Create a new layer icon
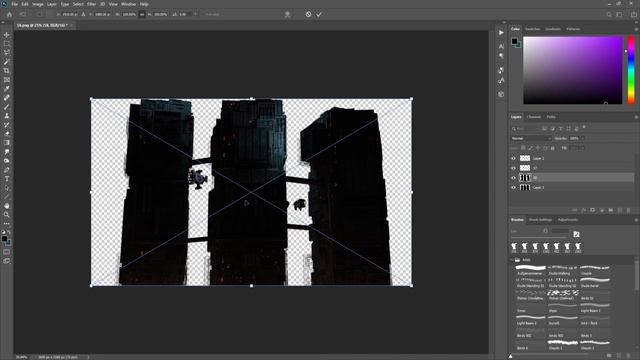Screen dimensions: 640x360 (620, 210)
